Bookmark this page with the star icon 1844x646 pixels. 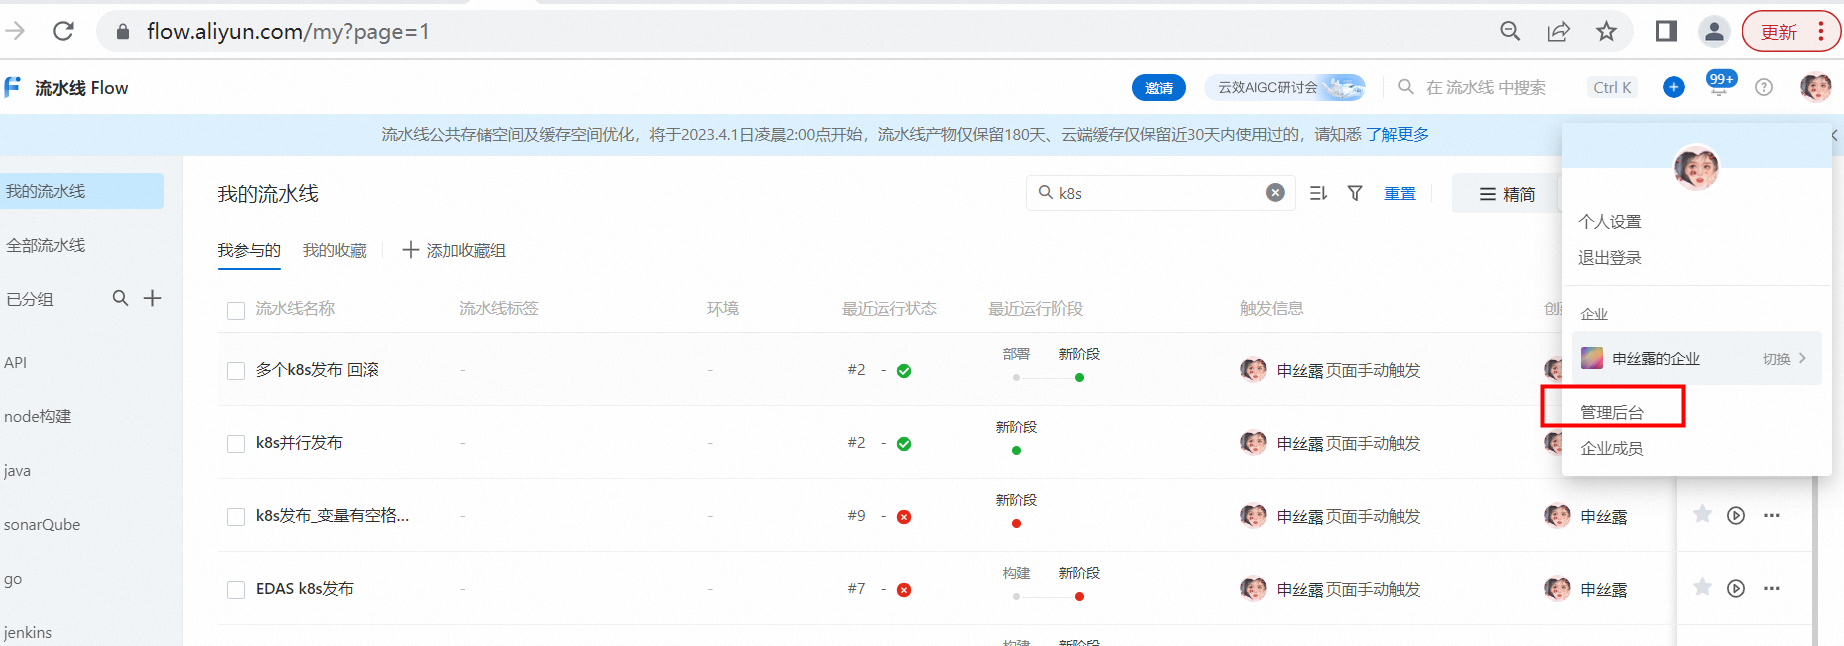pos(1606,31)
